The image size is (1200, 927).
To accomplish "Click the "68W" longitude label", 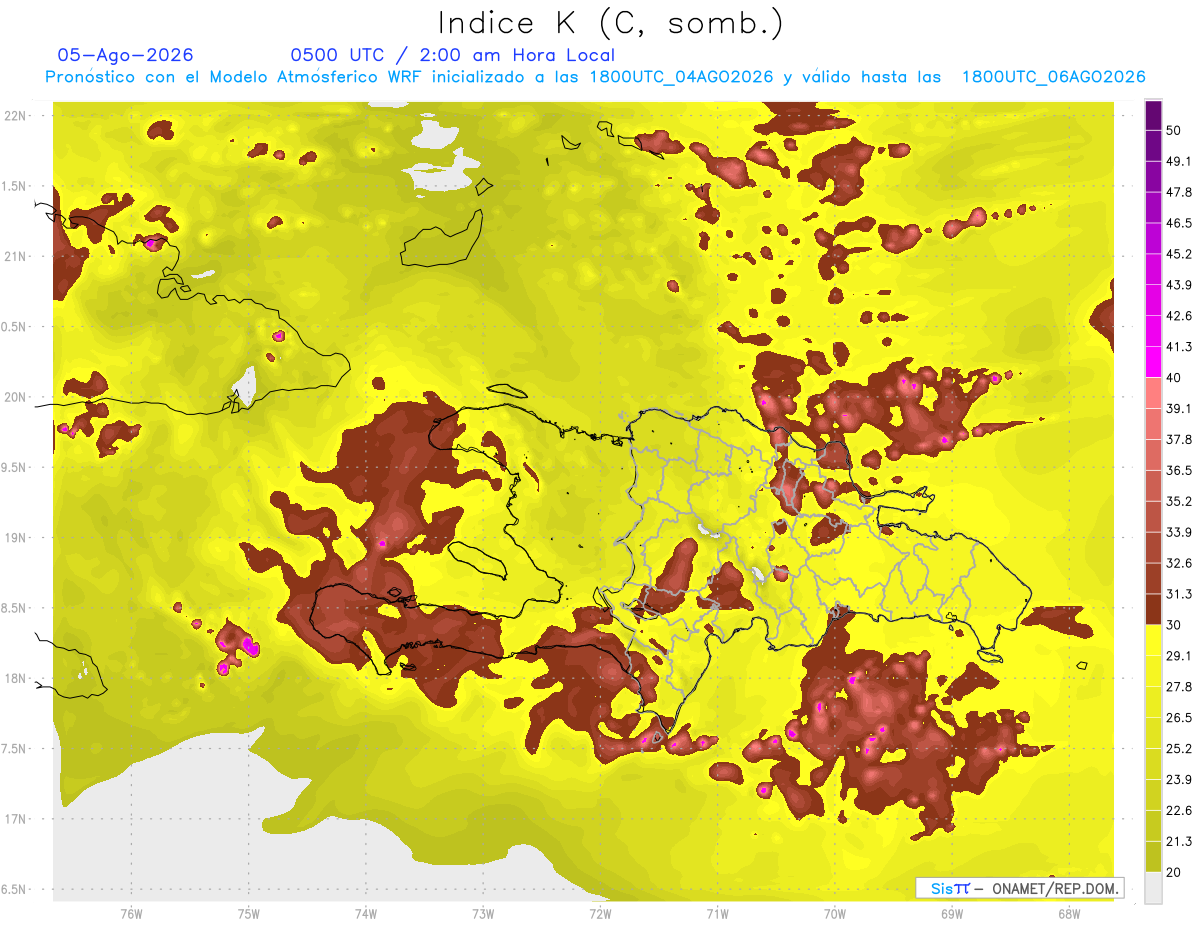I will coord(1068,913).
